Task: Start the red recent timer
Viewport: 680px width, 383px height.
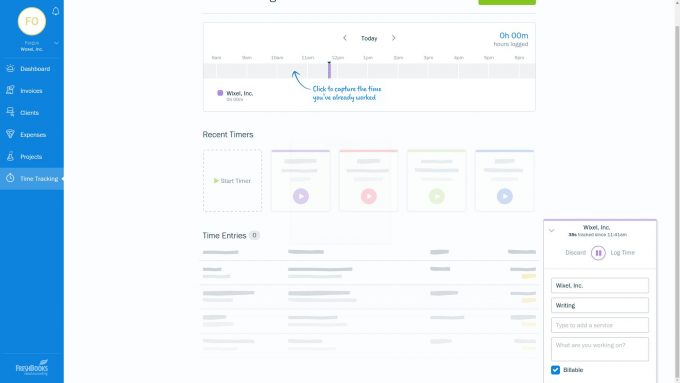Action: [369, 196]
